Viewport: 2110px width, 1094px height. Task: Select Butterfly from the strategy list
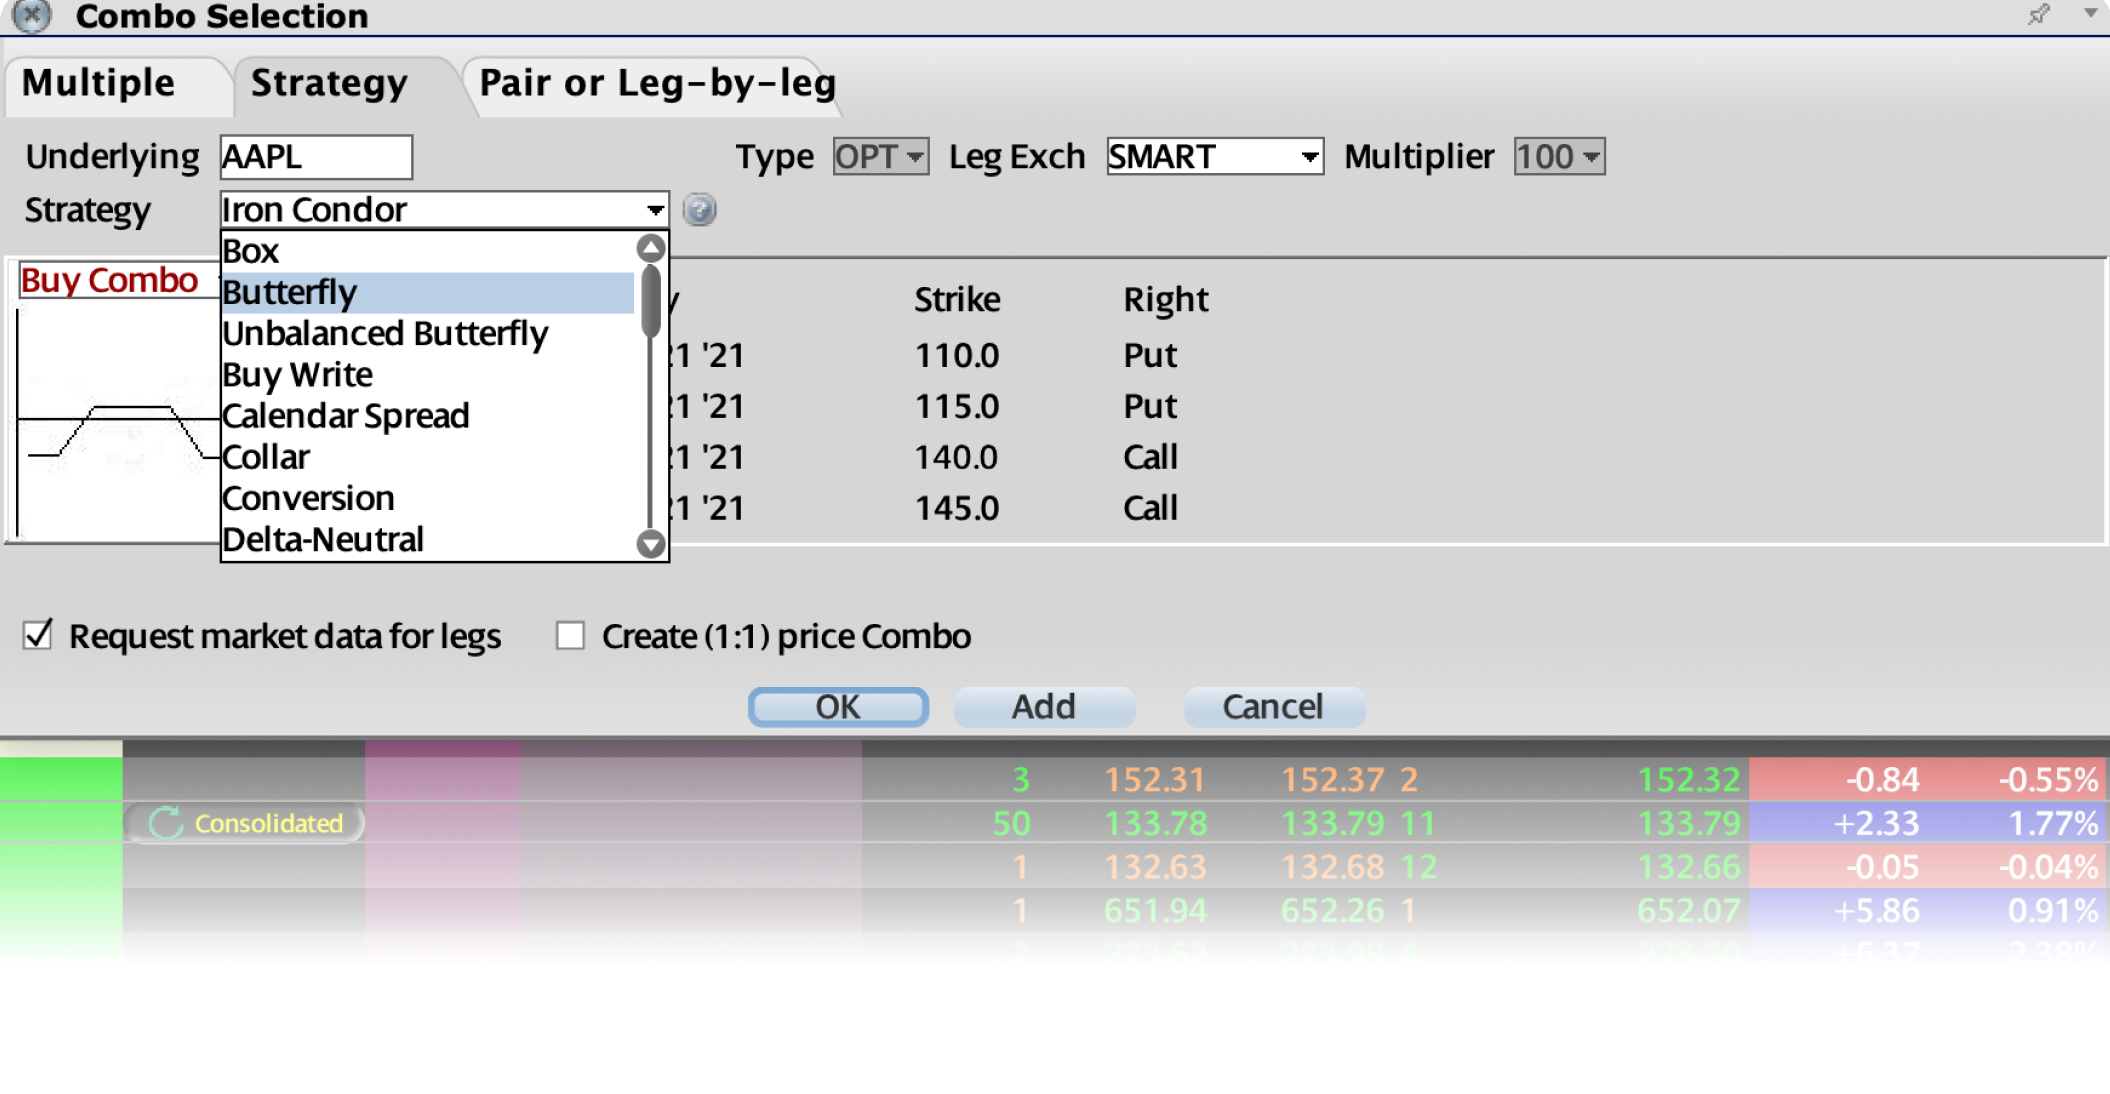click(x=427, y=292)
